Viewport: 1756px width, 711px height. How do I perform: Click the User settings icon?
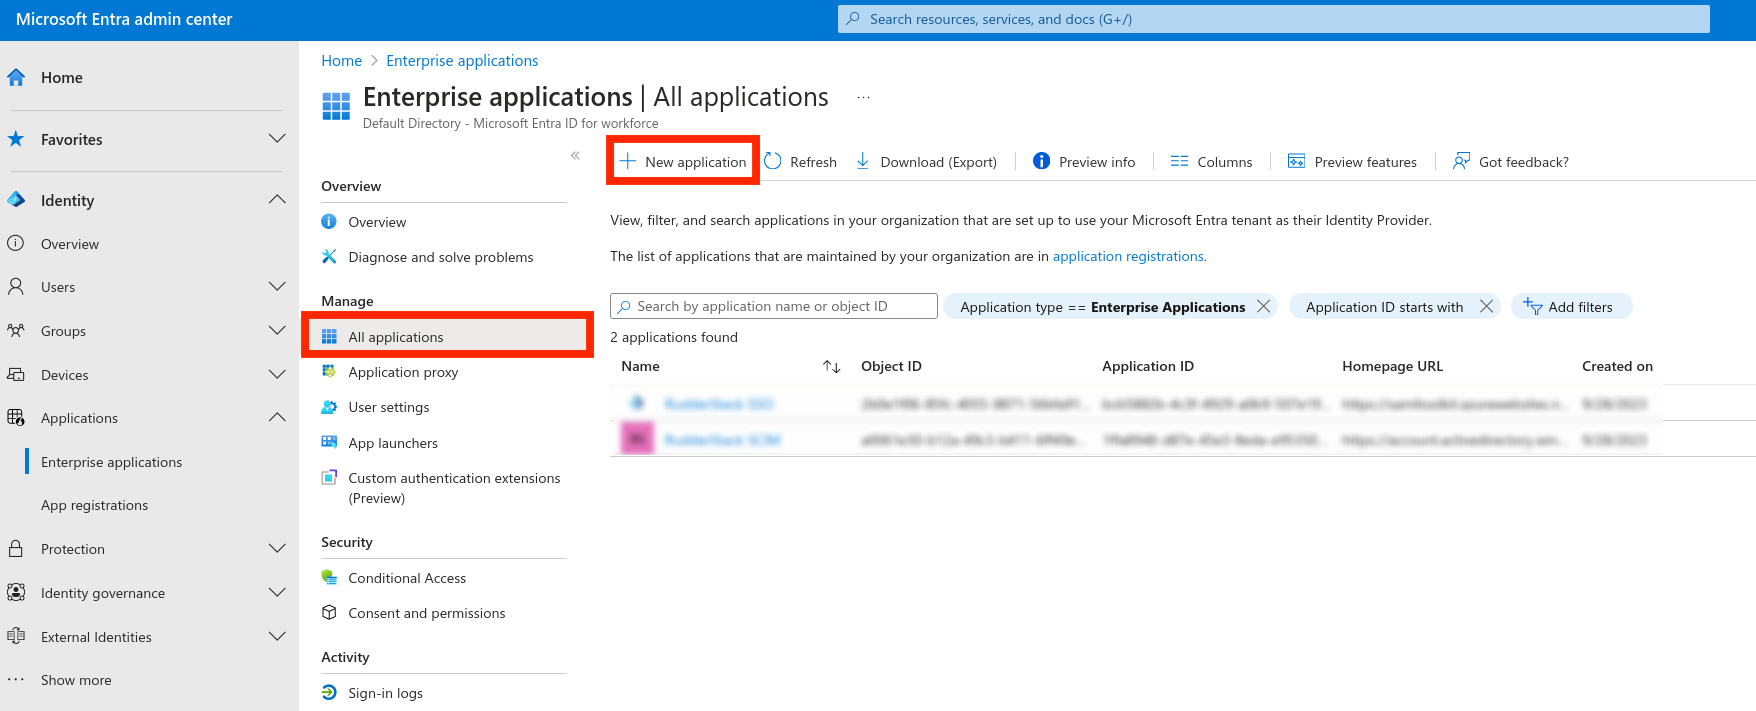pos(329,407)
